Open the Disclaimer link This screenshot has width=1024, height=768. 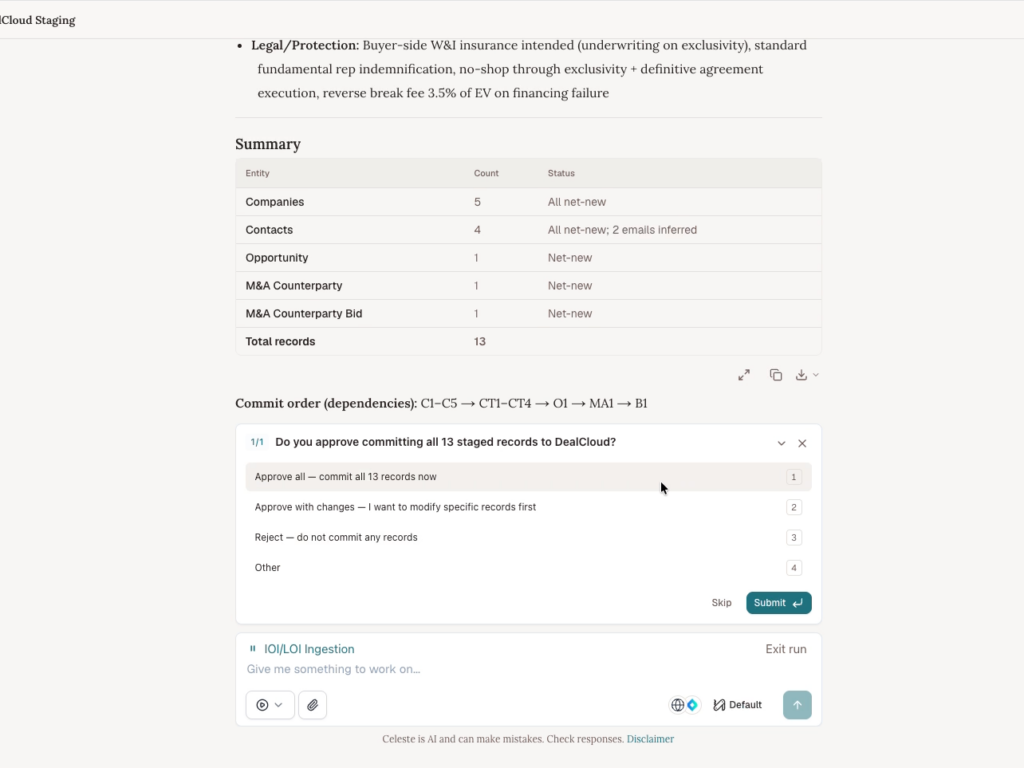(650, 739)
